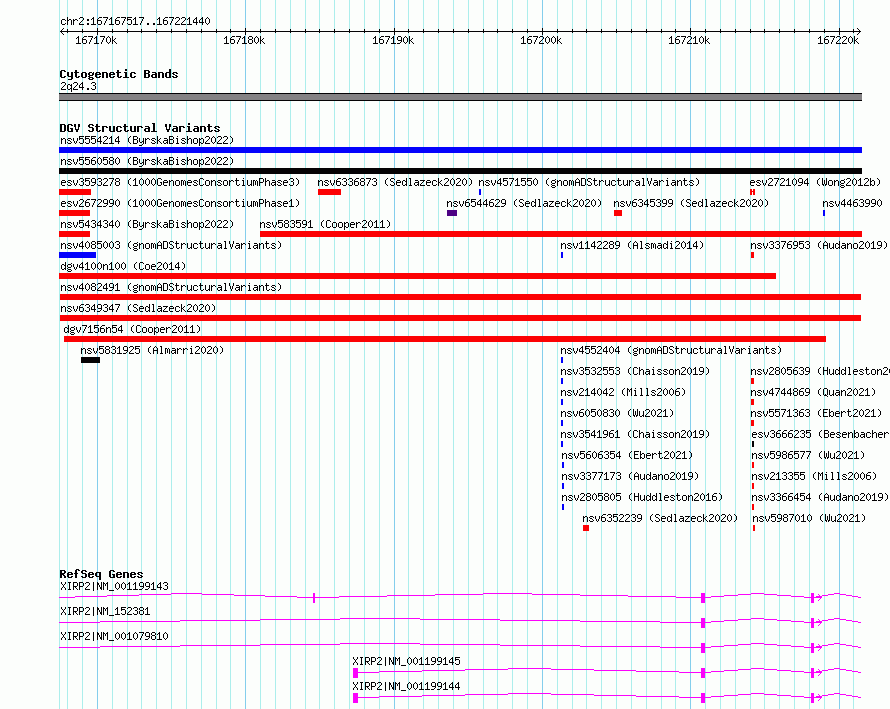Click the 167210k ruler position label
The width and height of the screenshot is (890, 709).
point(689,40)
